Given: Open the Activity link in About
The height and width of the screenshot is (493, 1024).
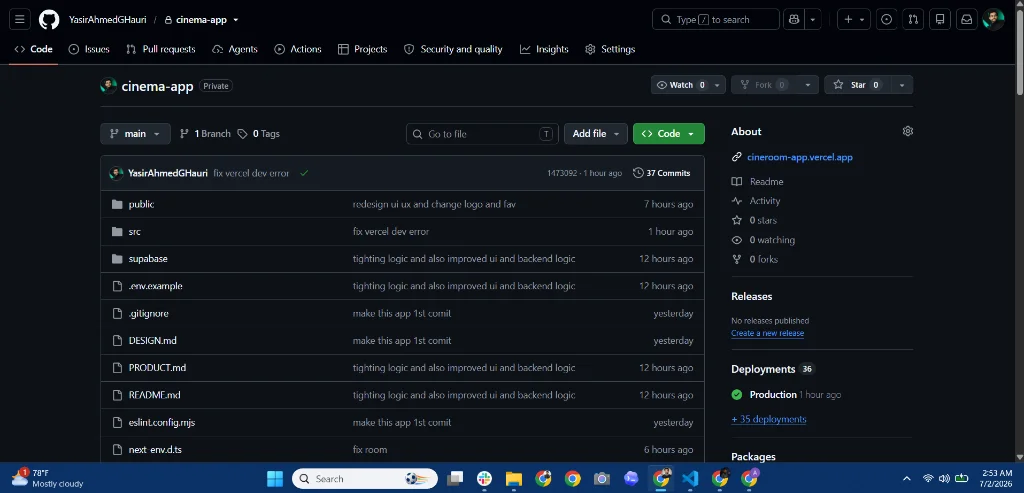Looking at the screenshot, I should pyautogui.click(x=765, y=201).
